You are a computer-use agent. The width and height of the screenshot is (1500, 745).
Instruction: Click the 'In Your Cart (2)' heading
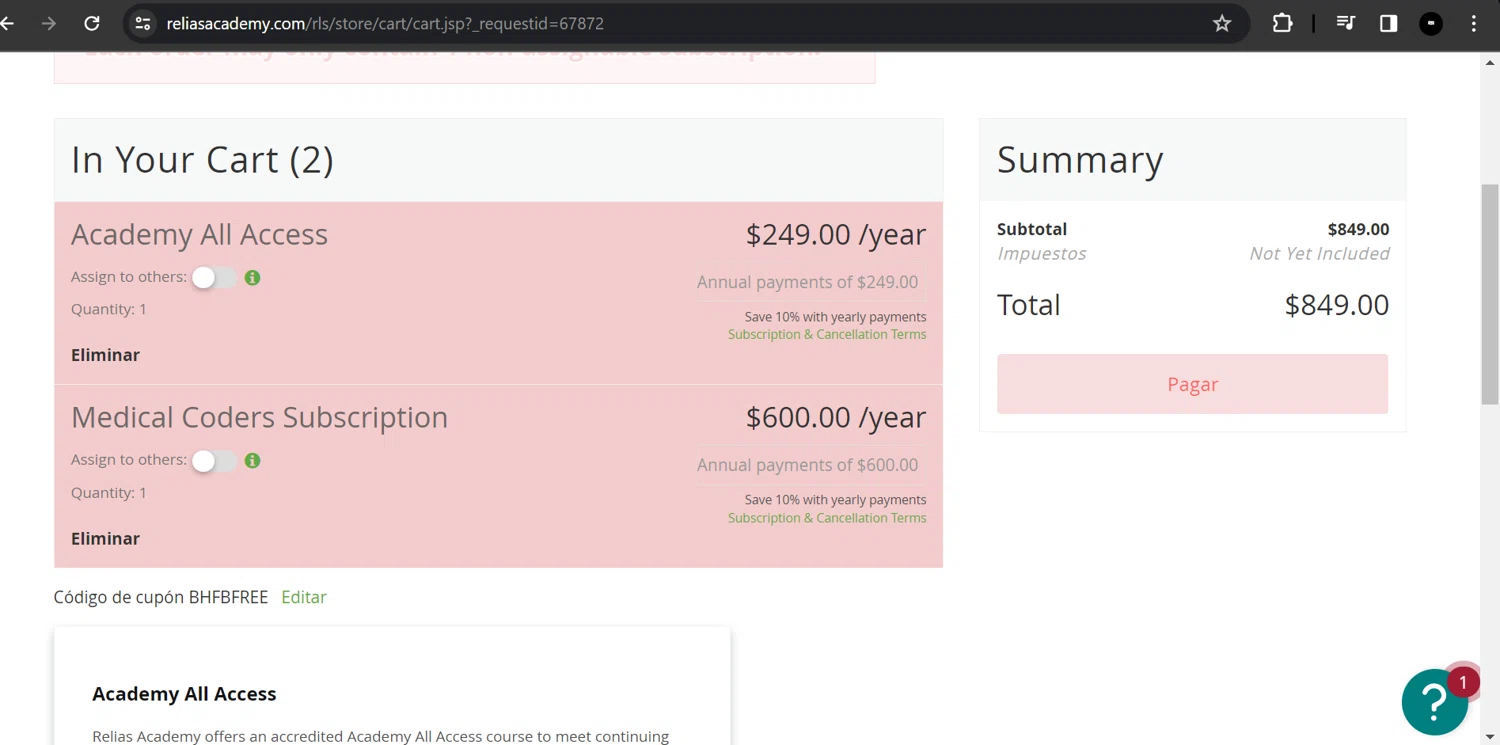click(202, 160)
